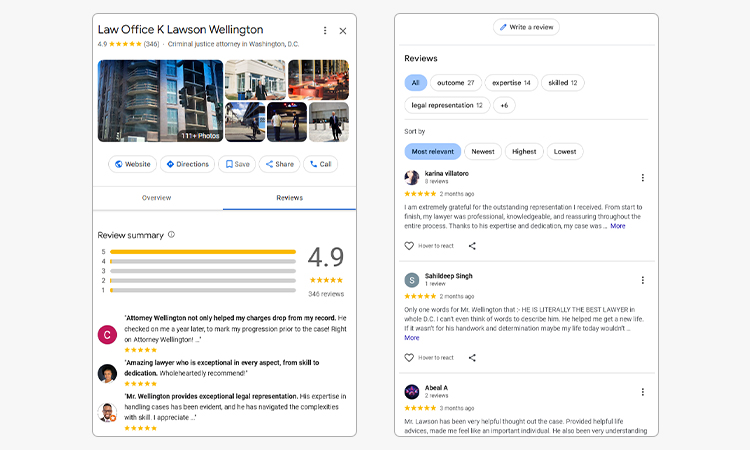Open the street view photo with man walking
Screen dimensions: 750x450
pos(245,122)
